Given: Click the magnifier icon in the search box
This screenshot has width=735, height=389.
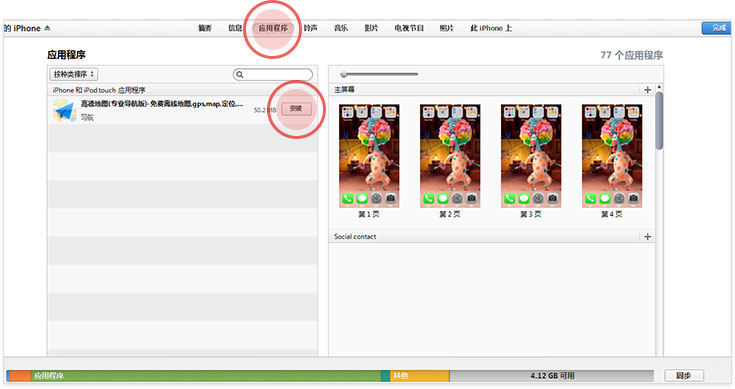Looking at the screenshot, I should coord(240,75).
